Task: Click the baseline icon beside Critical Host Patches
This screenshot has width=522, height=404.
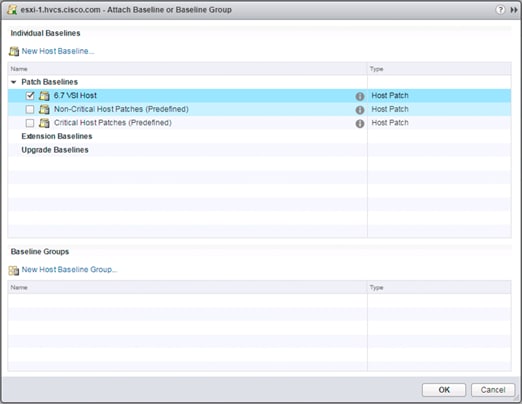Action: 44,123
